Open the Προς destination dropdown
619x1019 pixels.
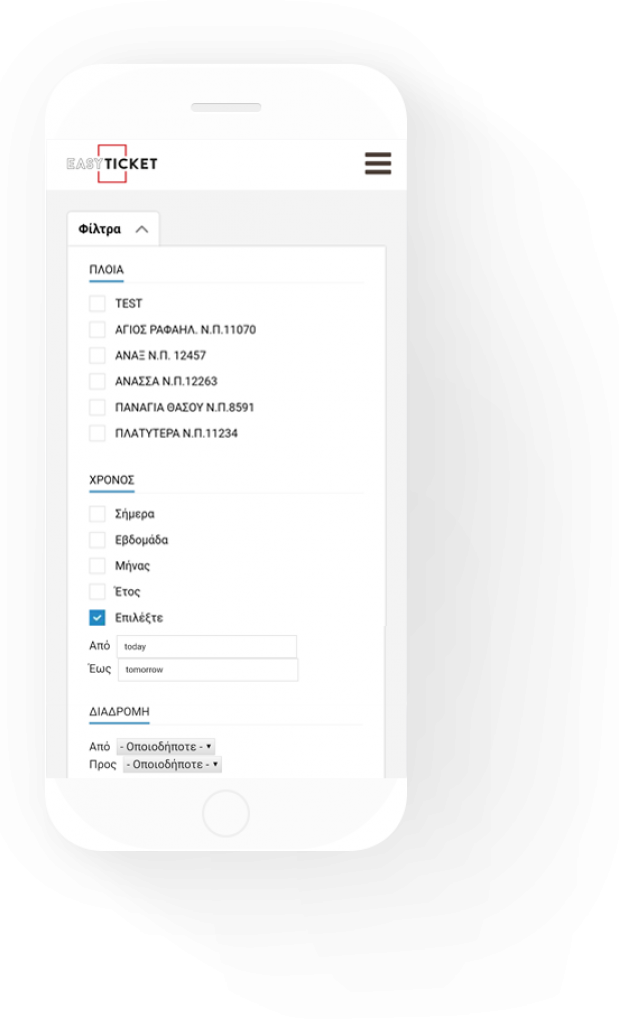coord(172,764)
